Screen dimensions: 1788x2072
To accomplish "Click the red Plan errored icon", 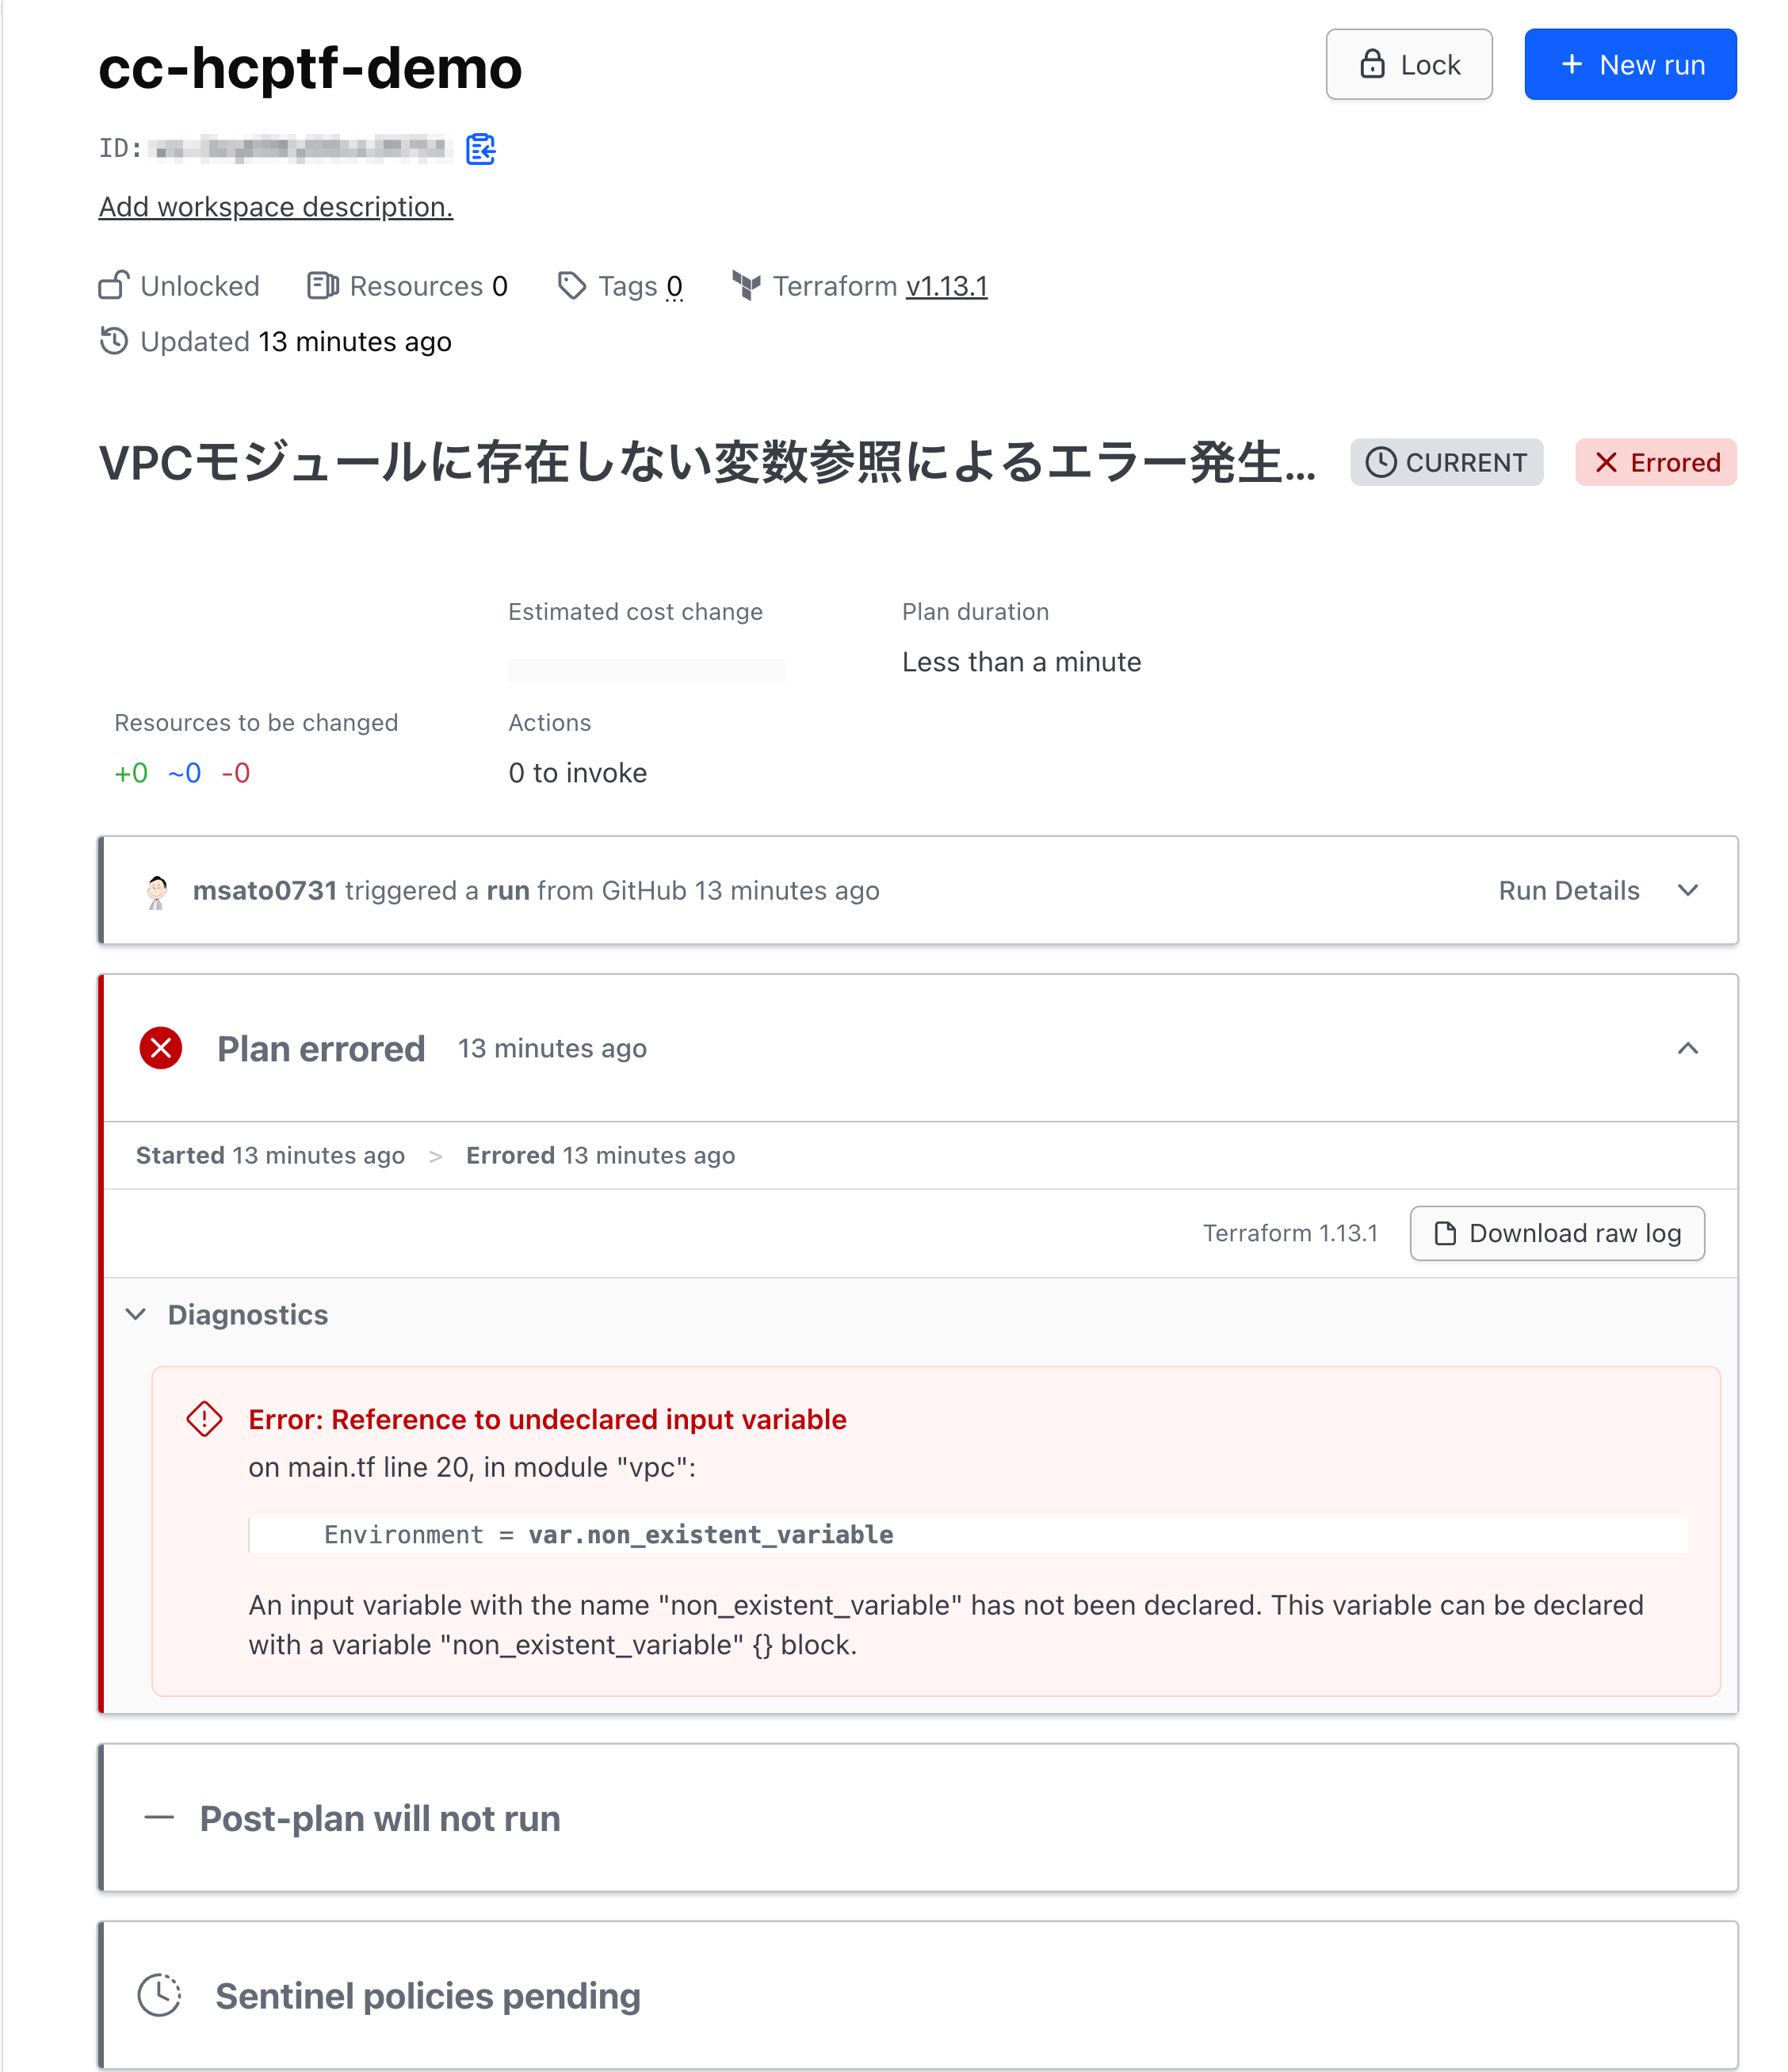I will click(x=161, y=1048).
